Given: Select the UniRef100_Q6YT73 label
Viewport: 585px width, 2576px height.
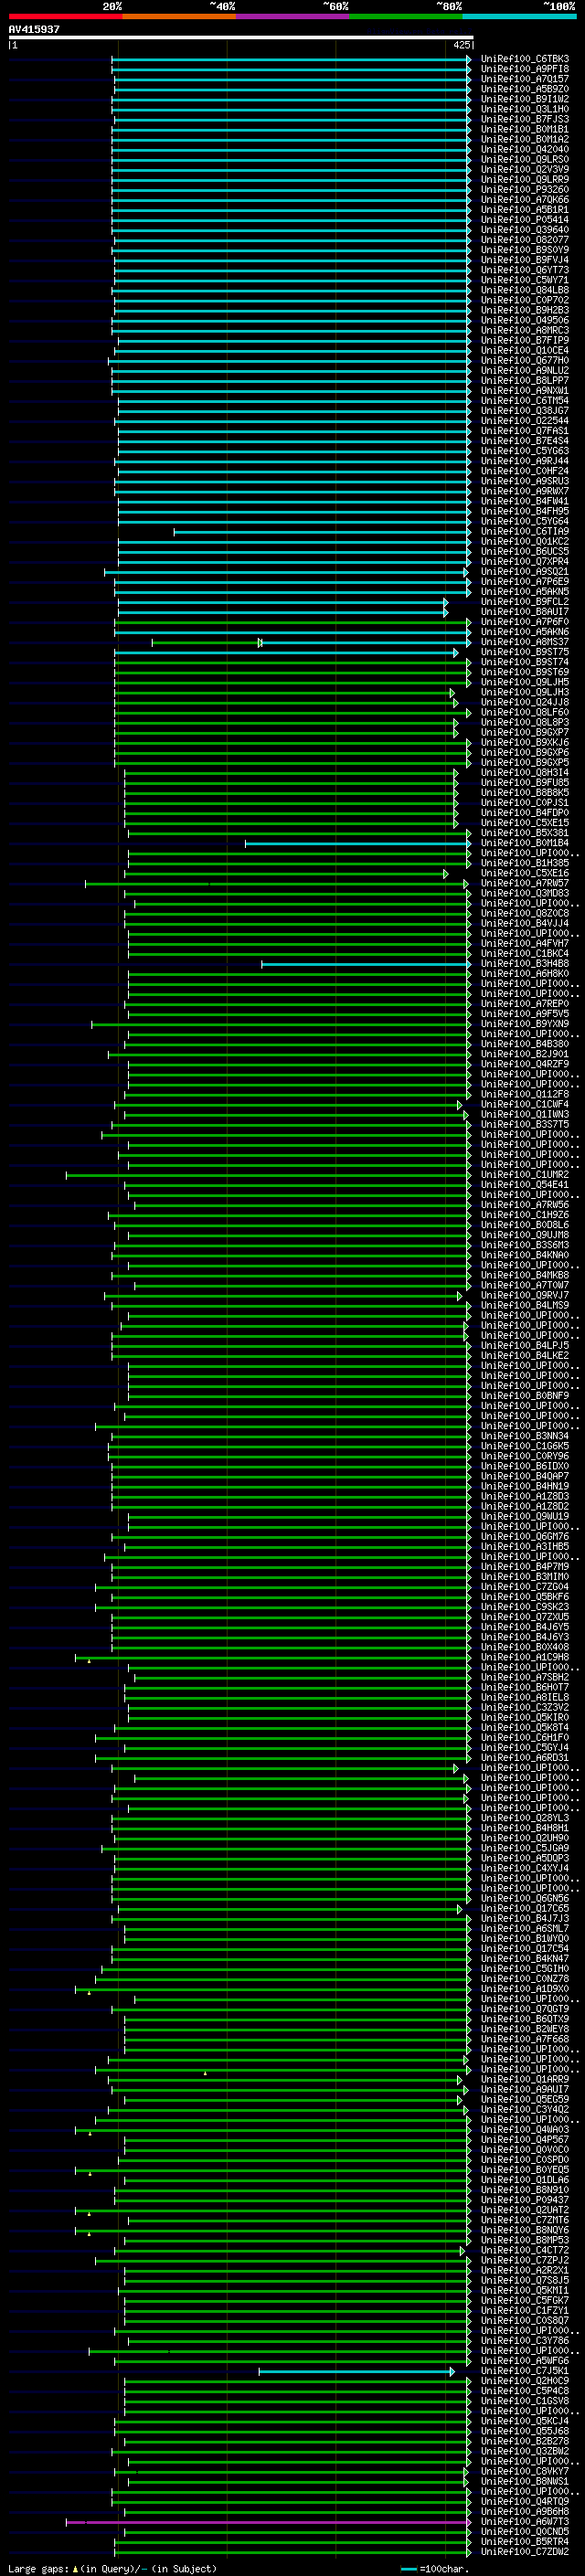Looking at the screenshot, I should (524, 270).
